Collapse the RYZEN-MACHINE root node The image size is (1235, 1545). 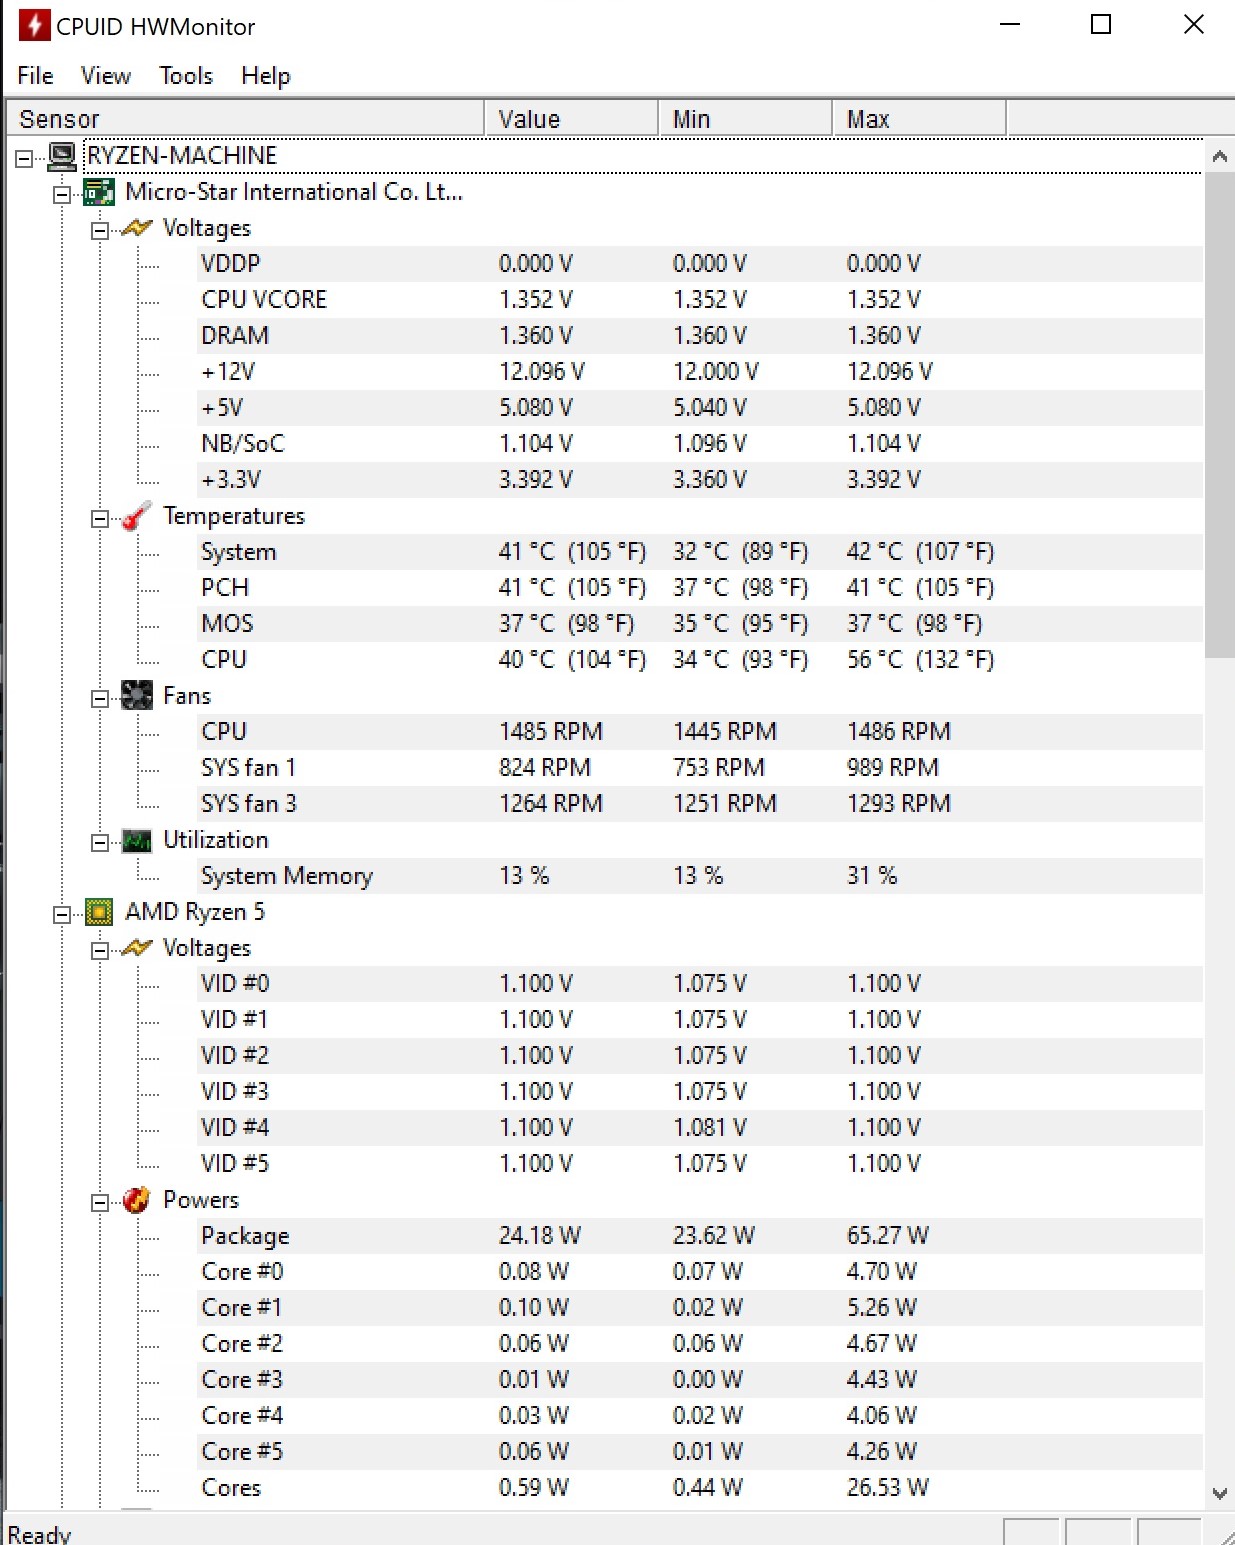tap(24, 158)
